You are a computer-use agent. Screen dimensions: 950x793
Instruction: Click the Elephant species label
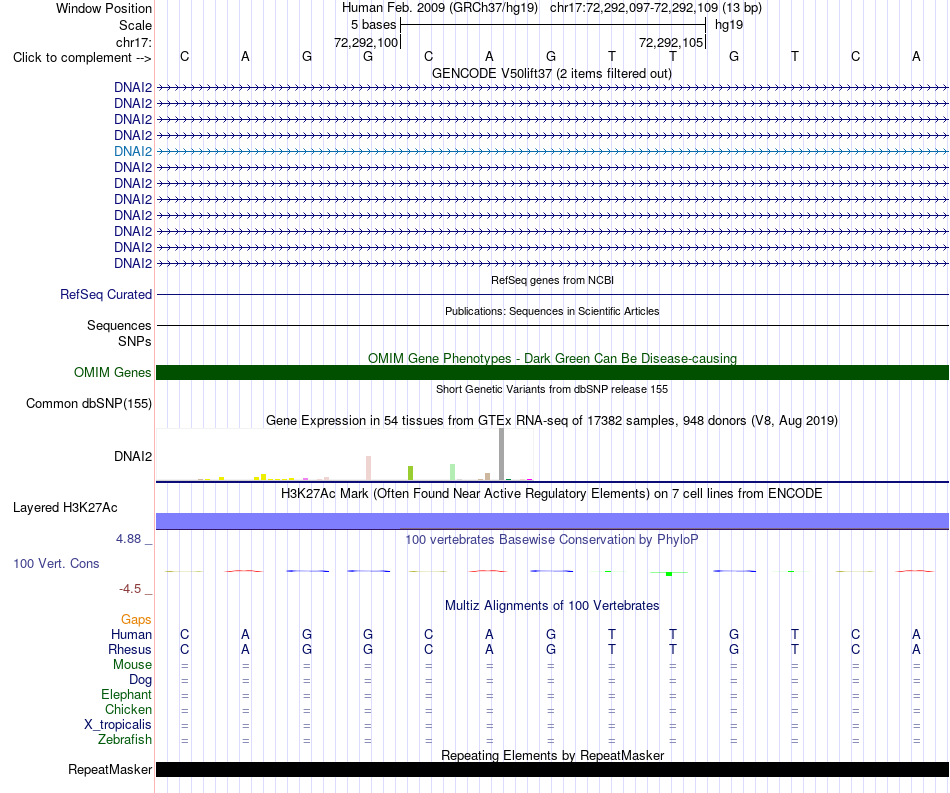pos(126,694)
